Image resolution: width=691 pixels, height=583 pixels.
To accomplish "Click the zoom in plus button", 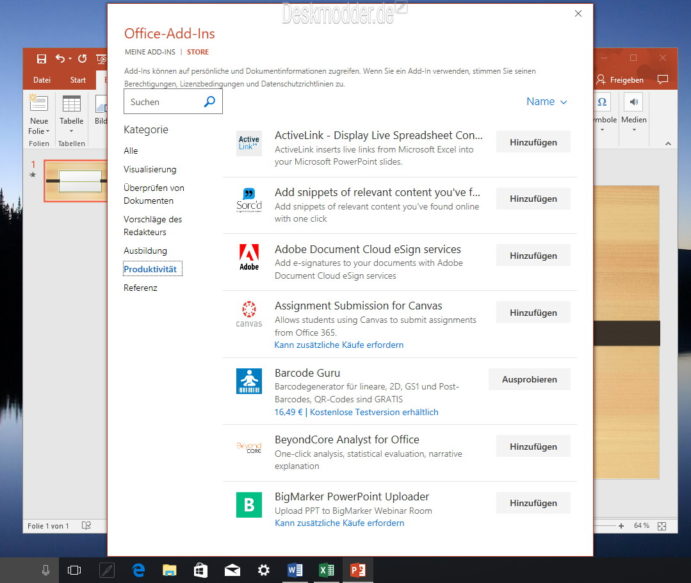I will (621, 526).
